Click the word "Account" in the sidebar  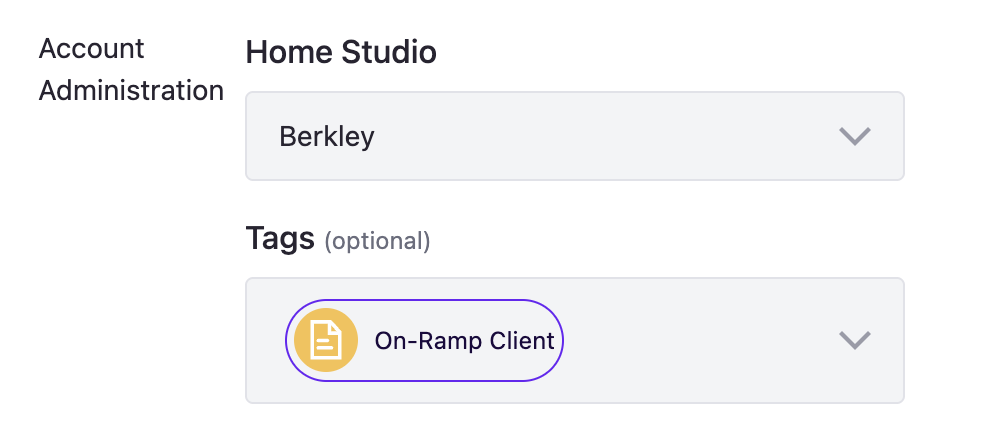(91, 48)
